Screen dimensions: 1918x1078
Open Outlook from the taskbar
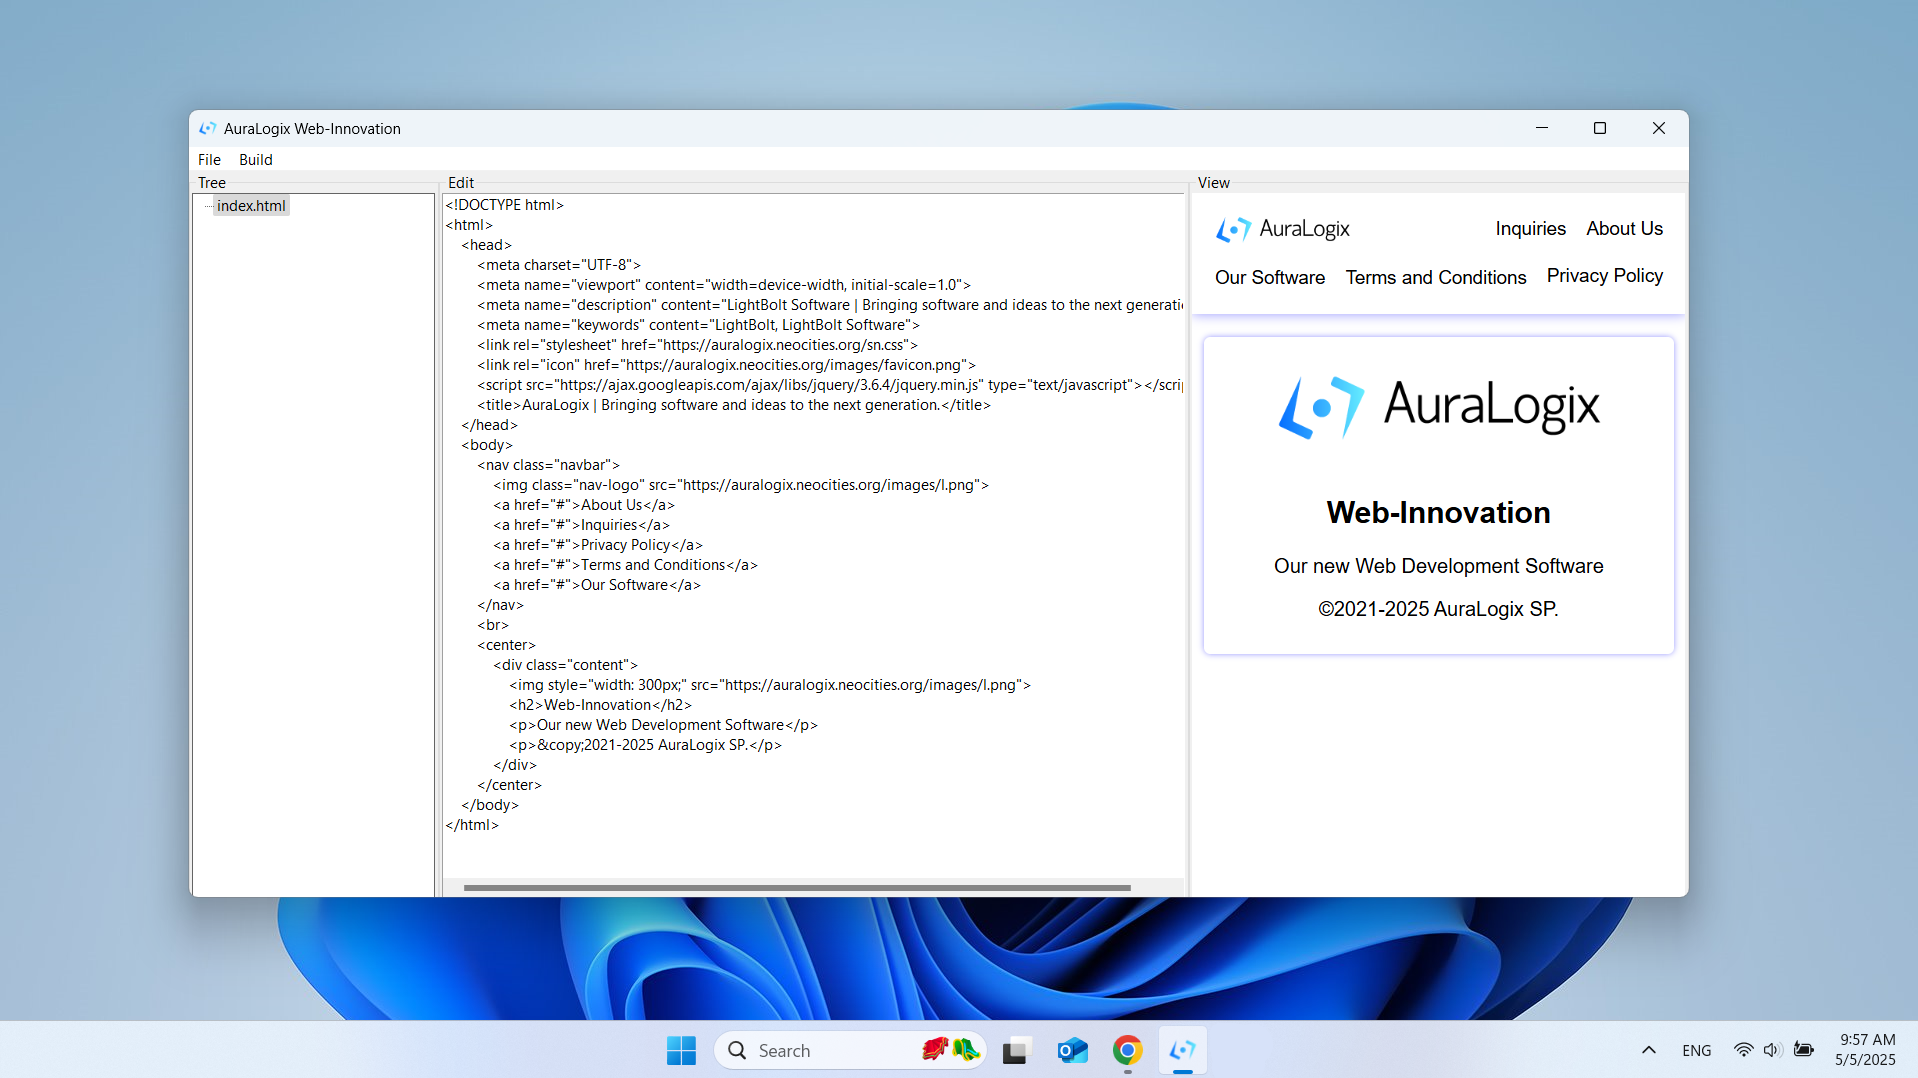click(x=1072, y=1050)
